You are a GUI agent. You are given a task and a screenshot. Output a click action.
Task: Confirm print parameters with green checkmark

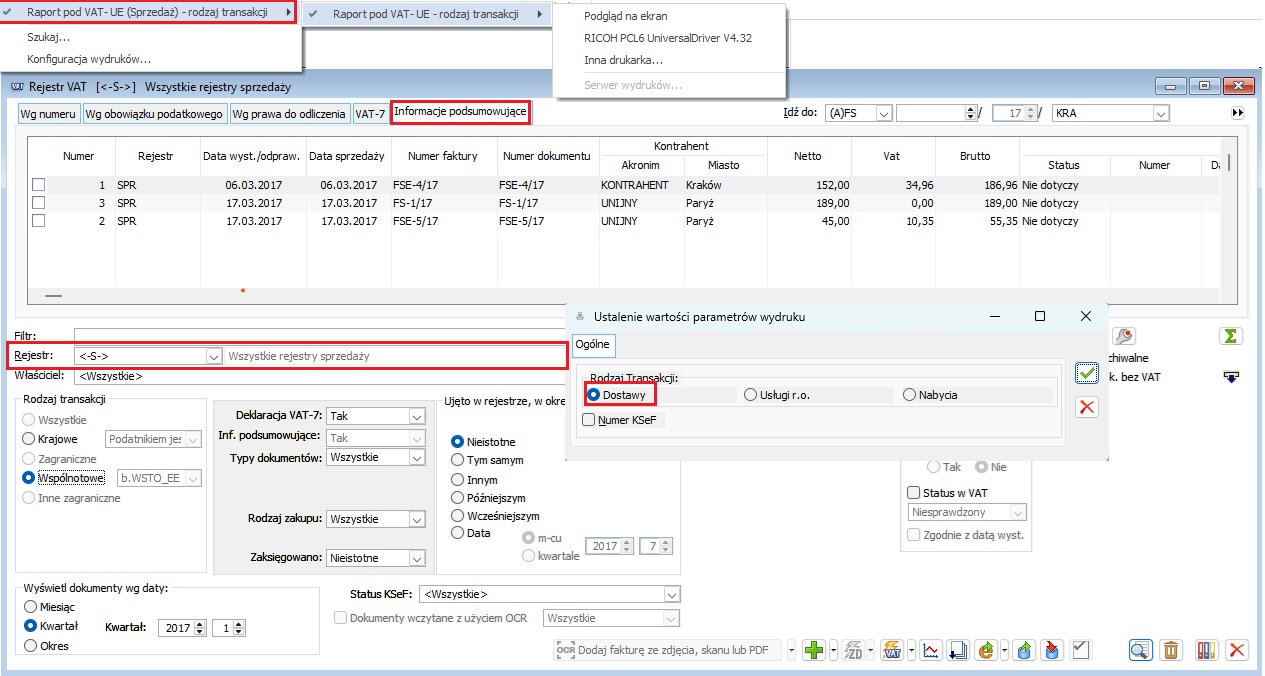pos(1087,373)
